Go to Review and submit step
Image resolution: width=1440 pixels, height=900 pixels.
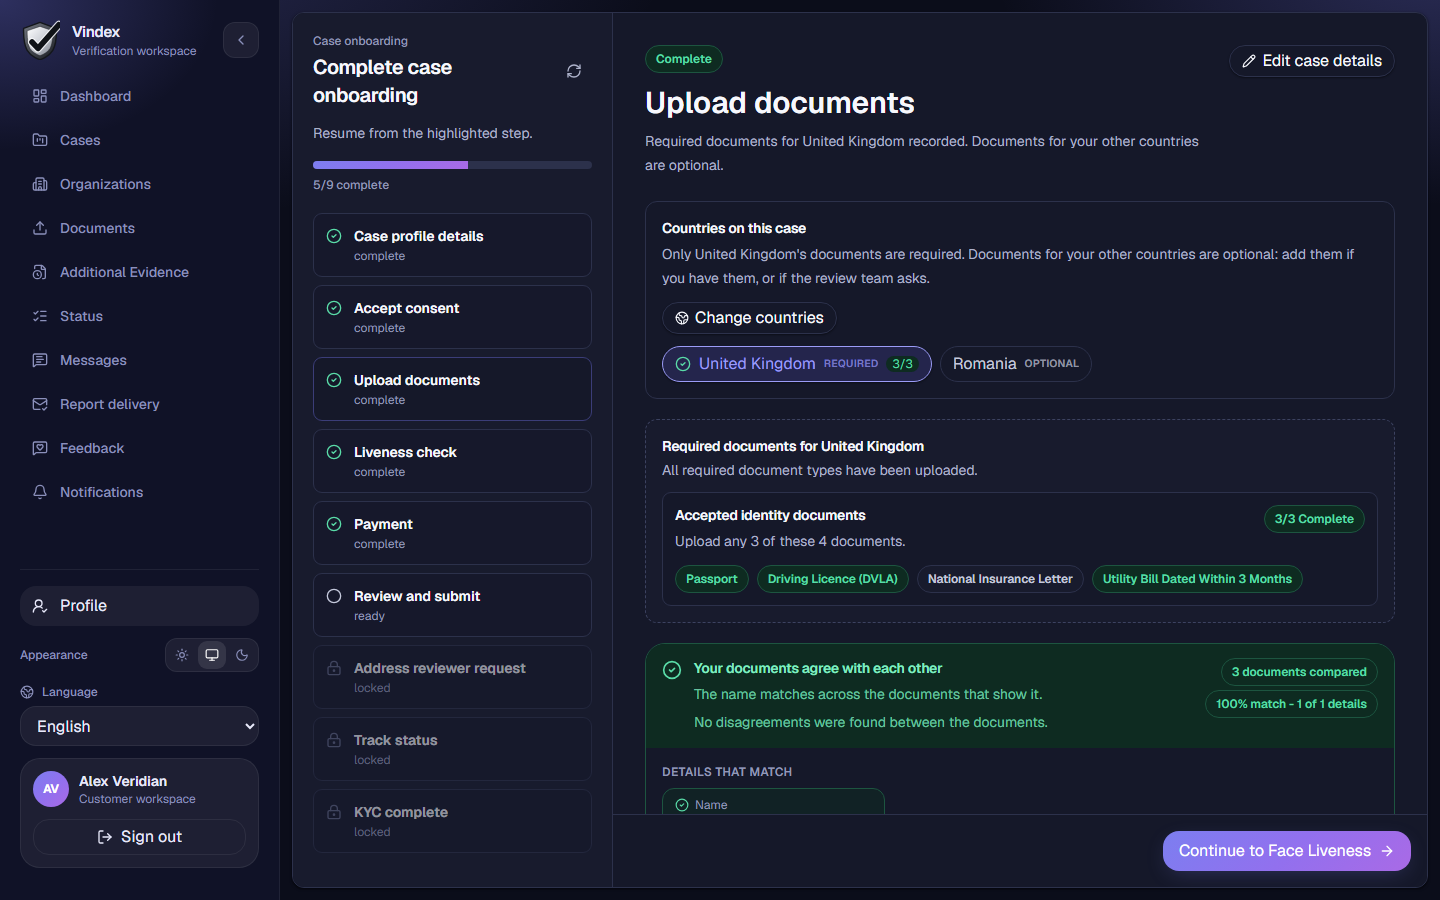pos(452,605)
